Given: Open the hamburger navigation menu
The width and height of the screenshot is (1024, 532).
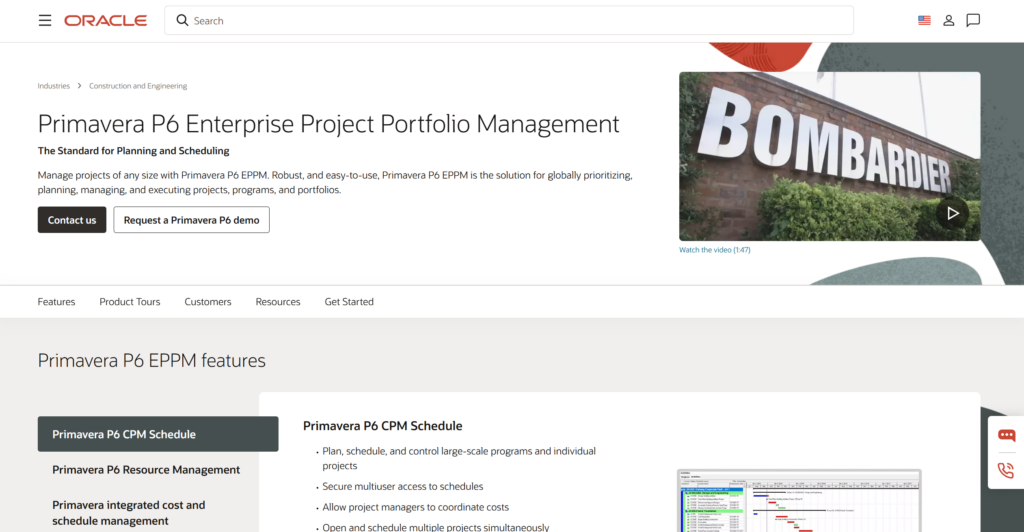Looking at the screenshot, I should click(45, 20).
